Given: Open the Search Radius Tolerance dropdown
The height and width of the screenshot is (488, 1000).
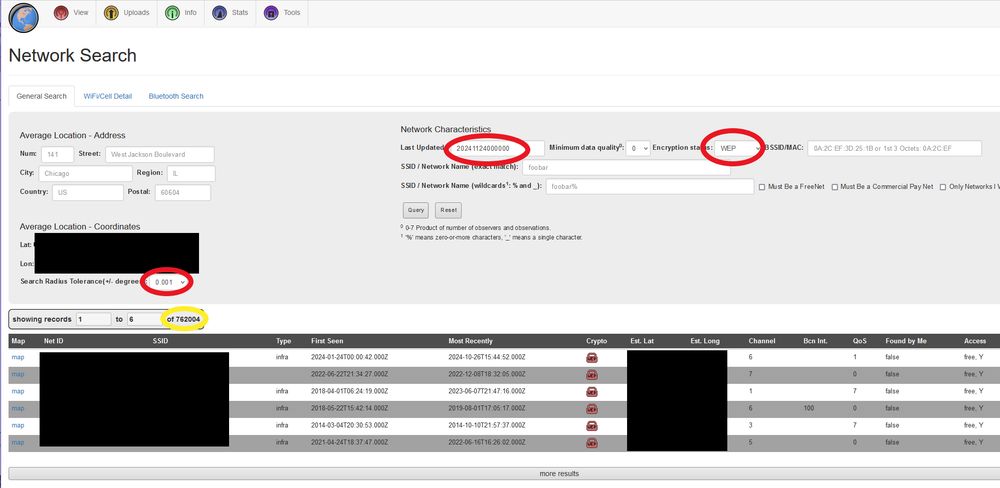Looking at the screenshot, I should (x=170, y=282).
